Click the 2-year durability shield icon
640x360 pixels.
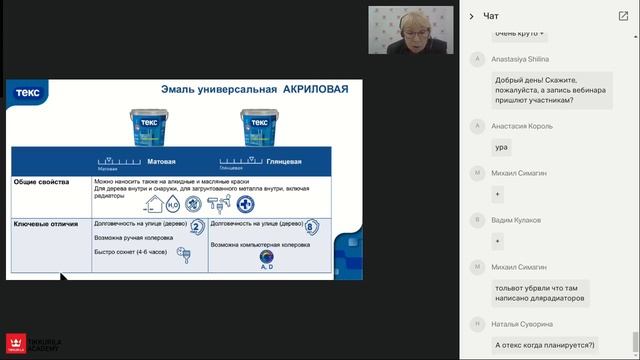tap(197, 227)
